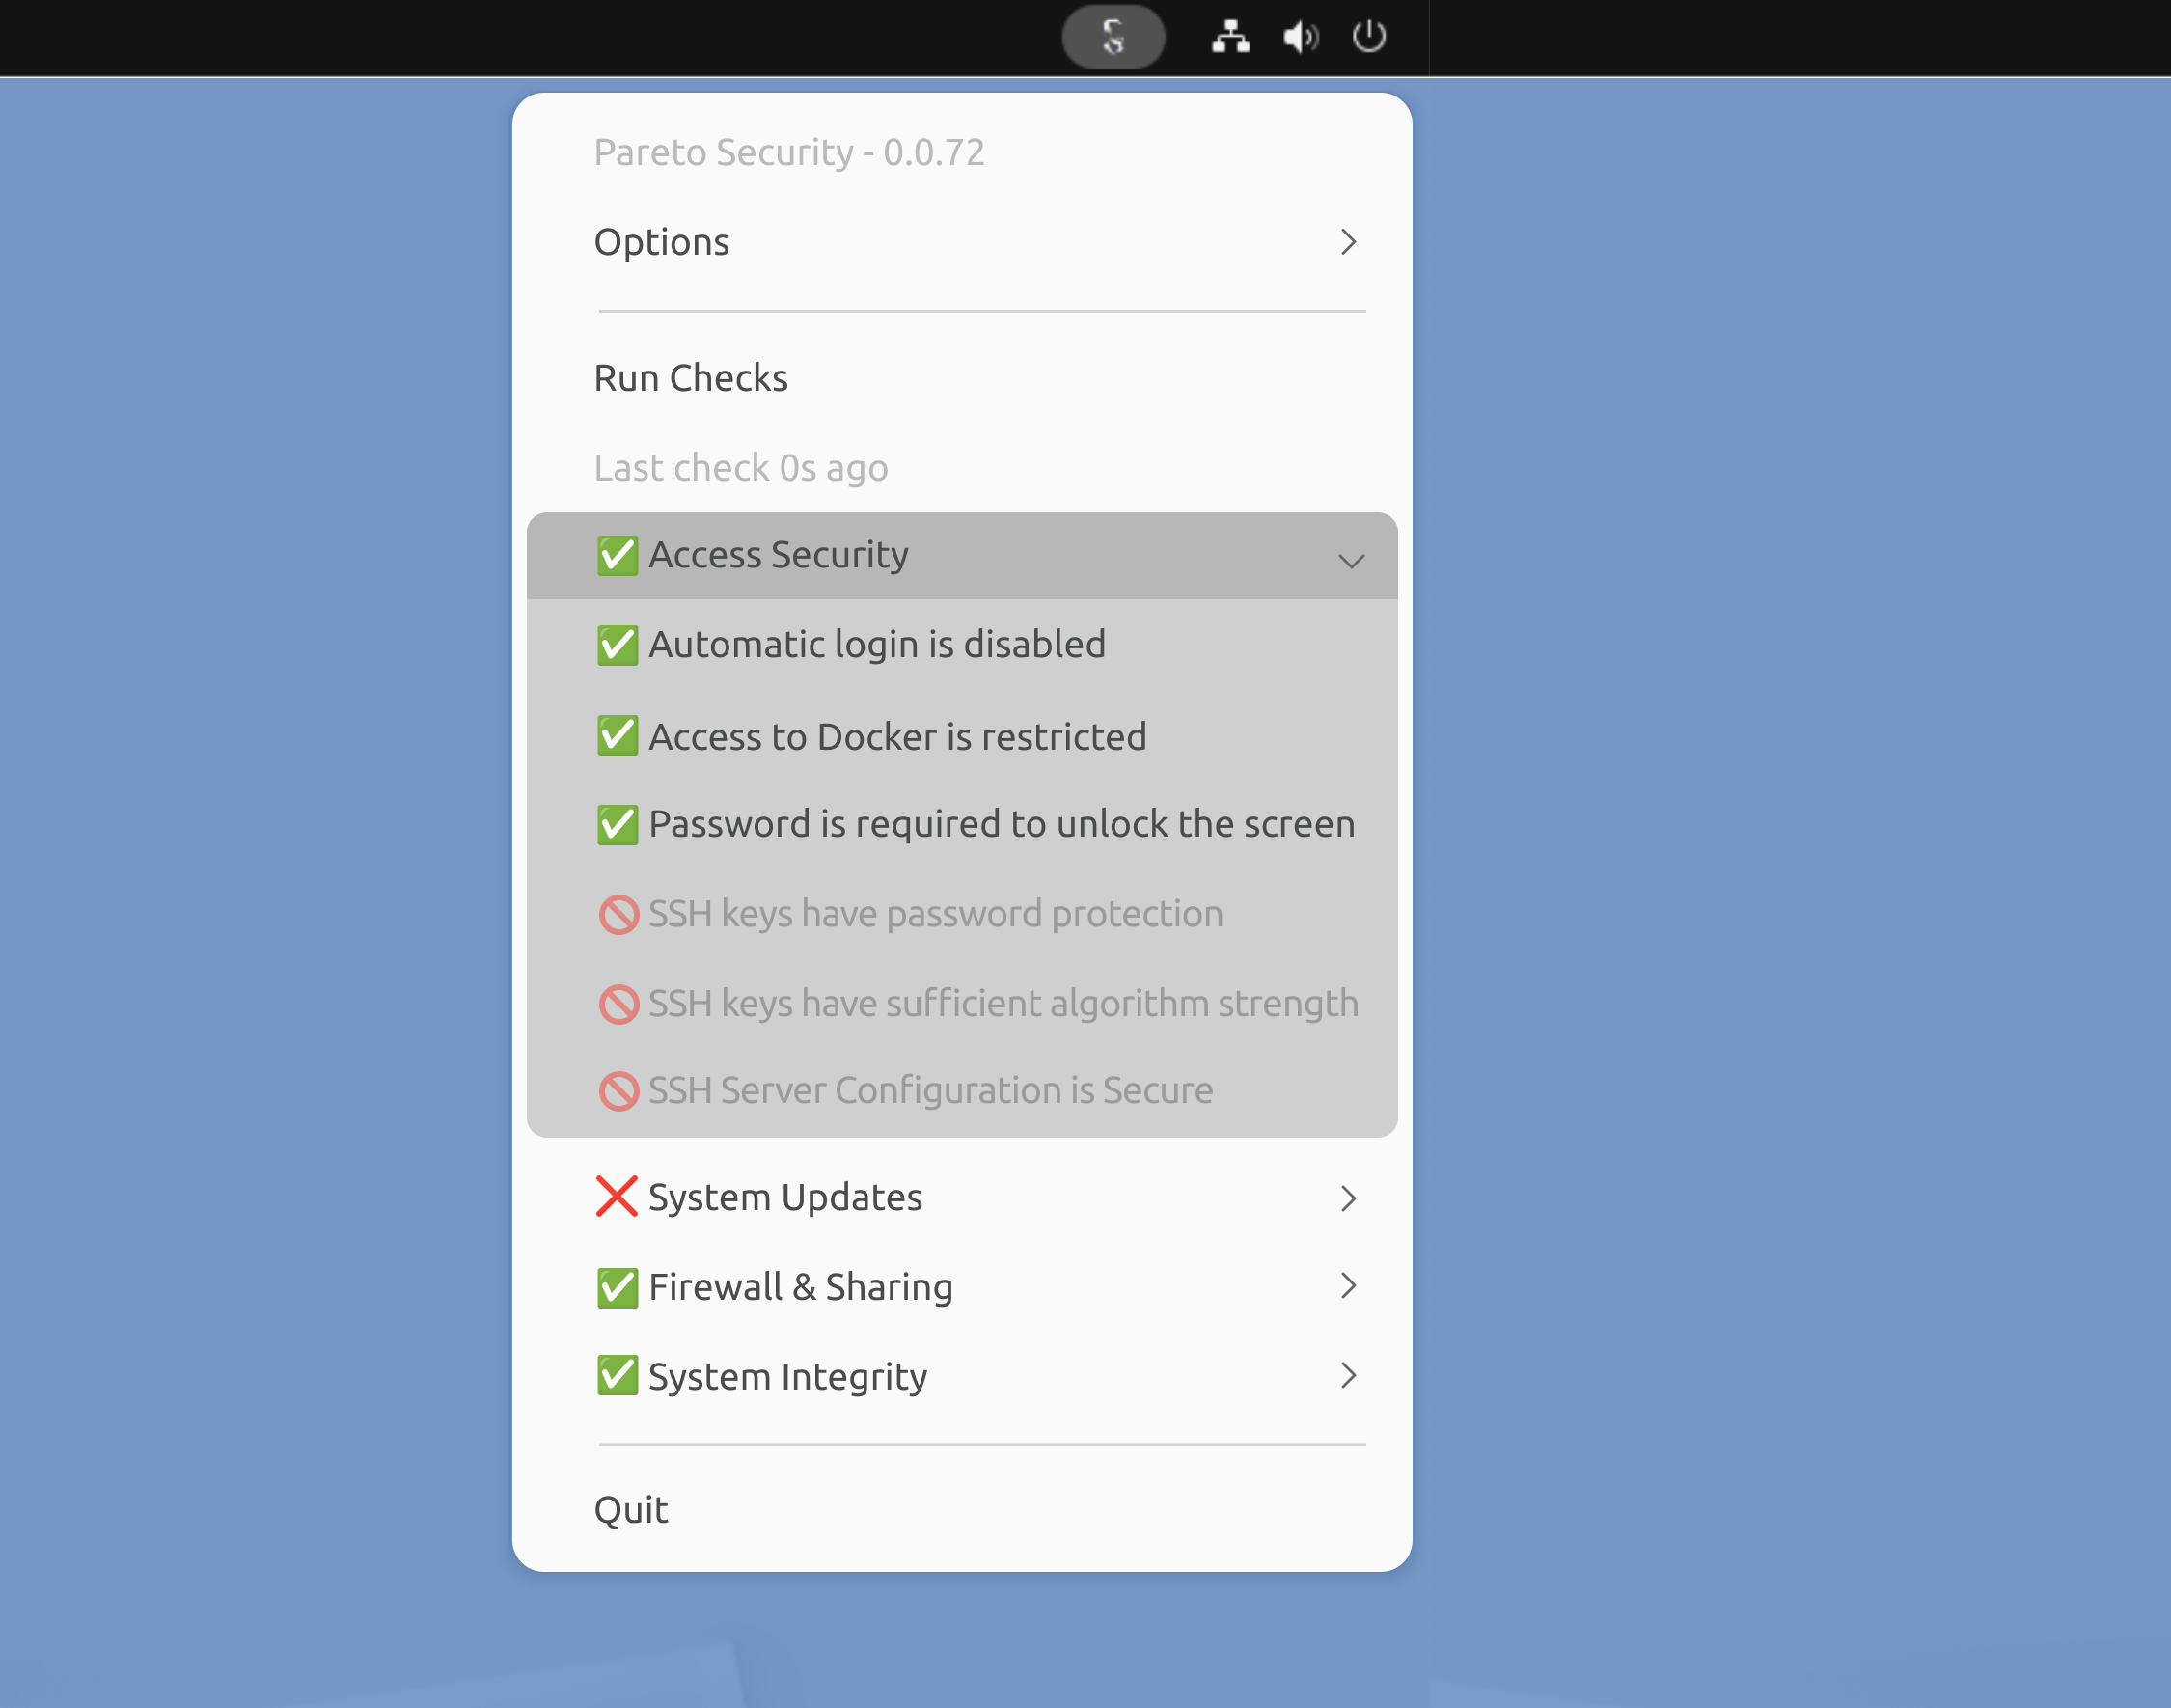
Task: Click the green checkmark next to Access Security
Action: pos(617,556)
